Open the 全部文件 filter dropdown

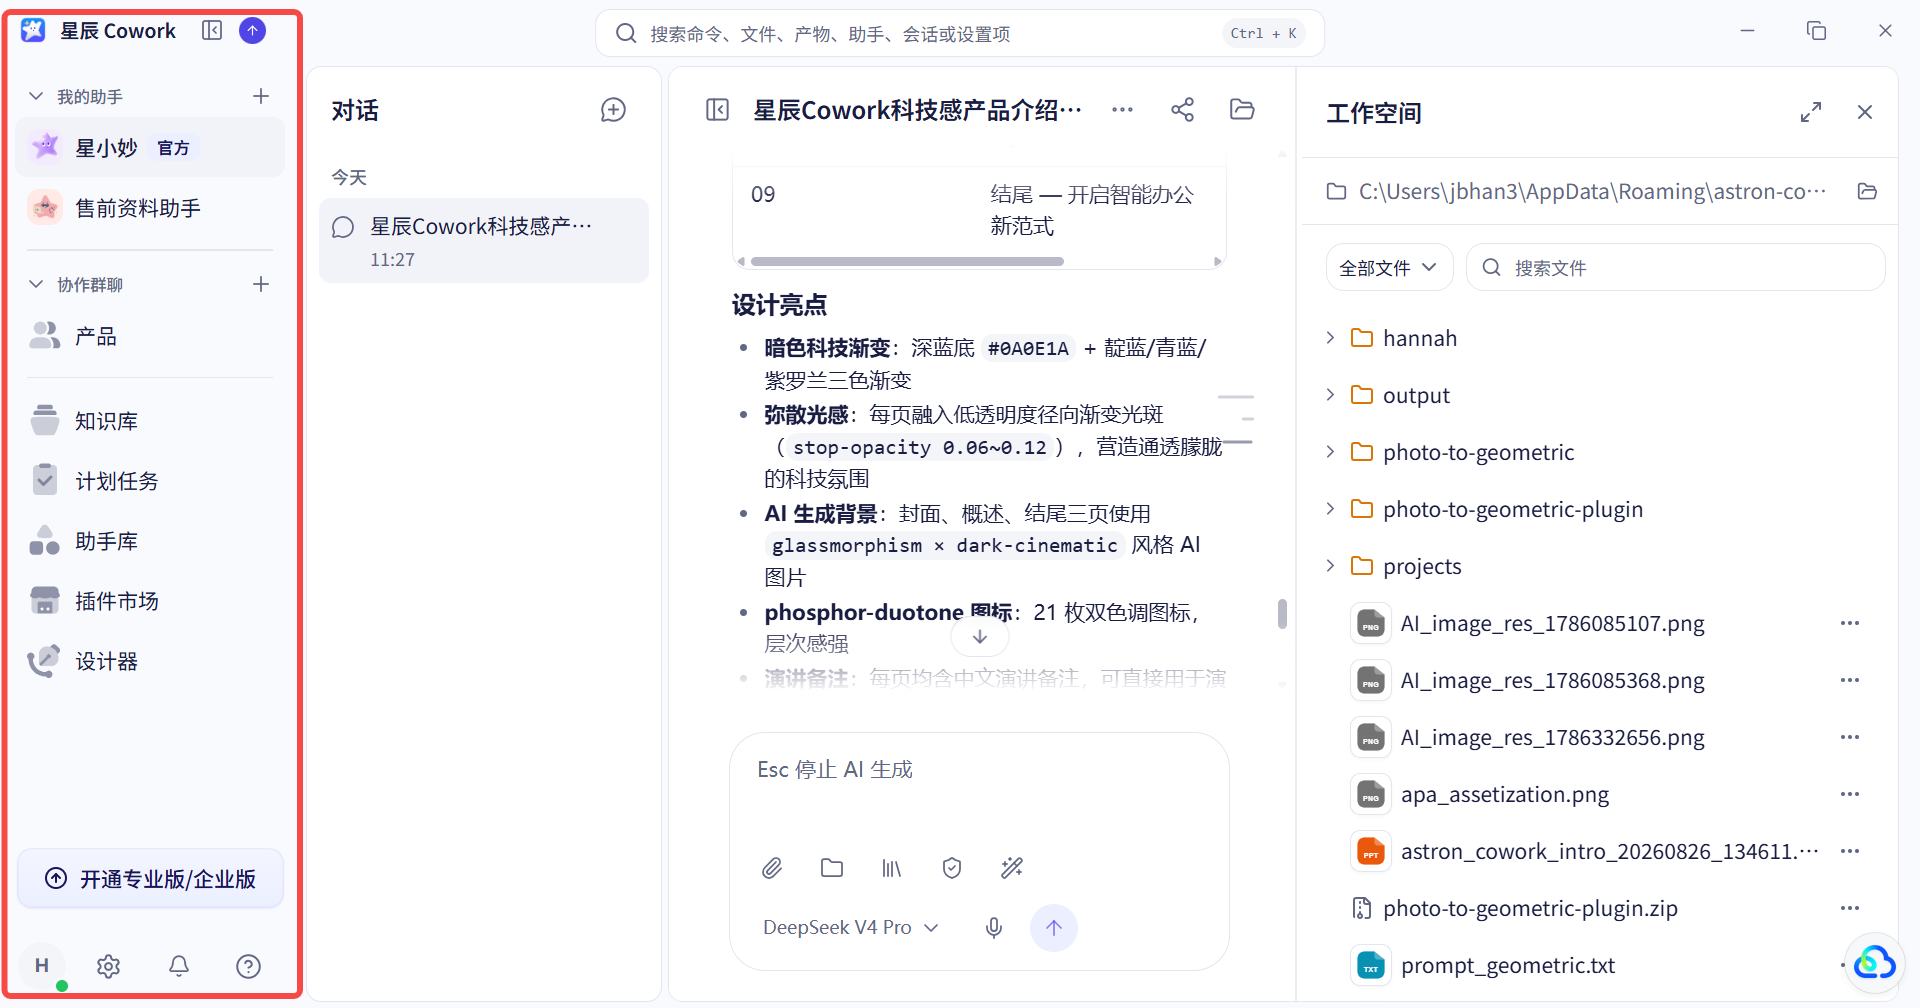pos(1389,268)
